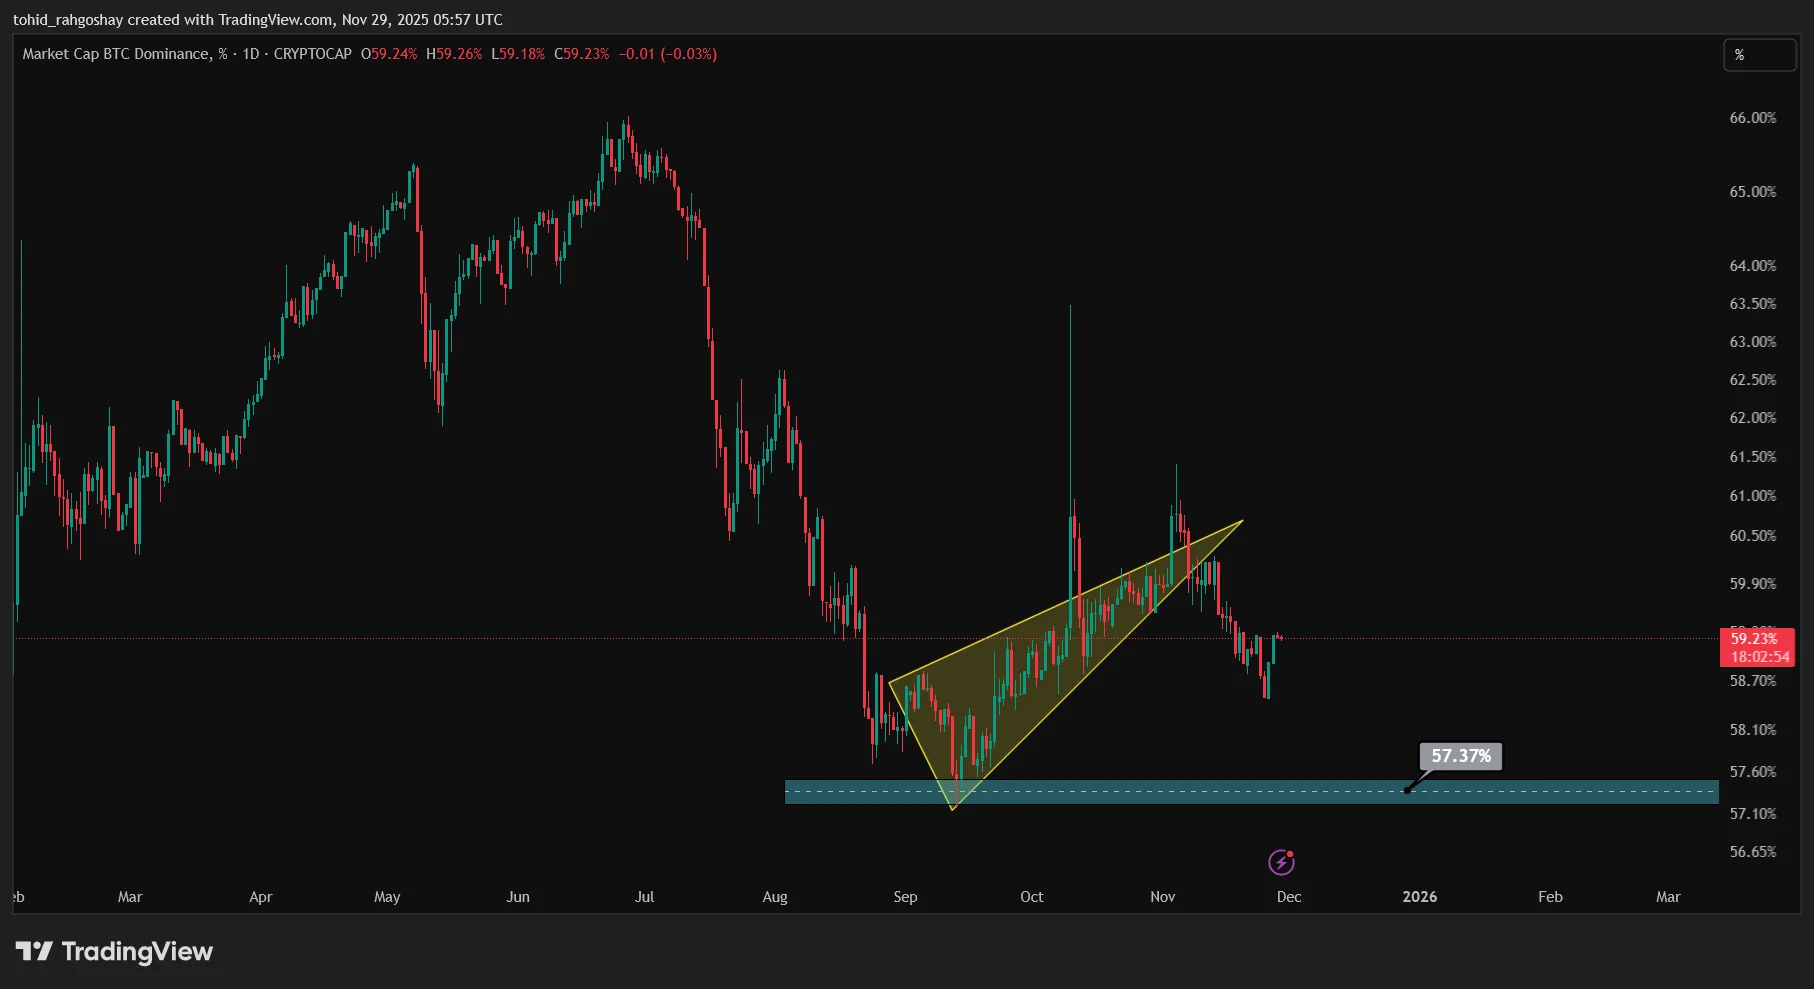Viewport: 1814px width, 989px height.
Task: Click the percent sign button on the top right
Action: click(x=1759, y=55)
